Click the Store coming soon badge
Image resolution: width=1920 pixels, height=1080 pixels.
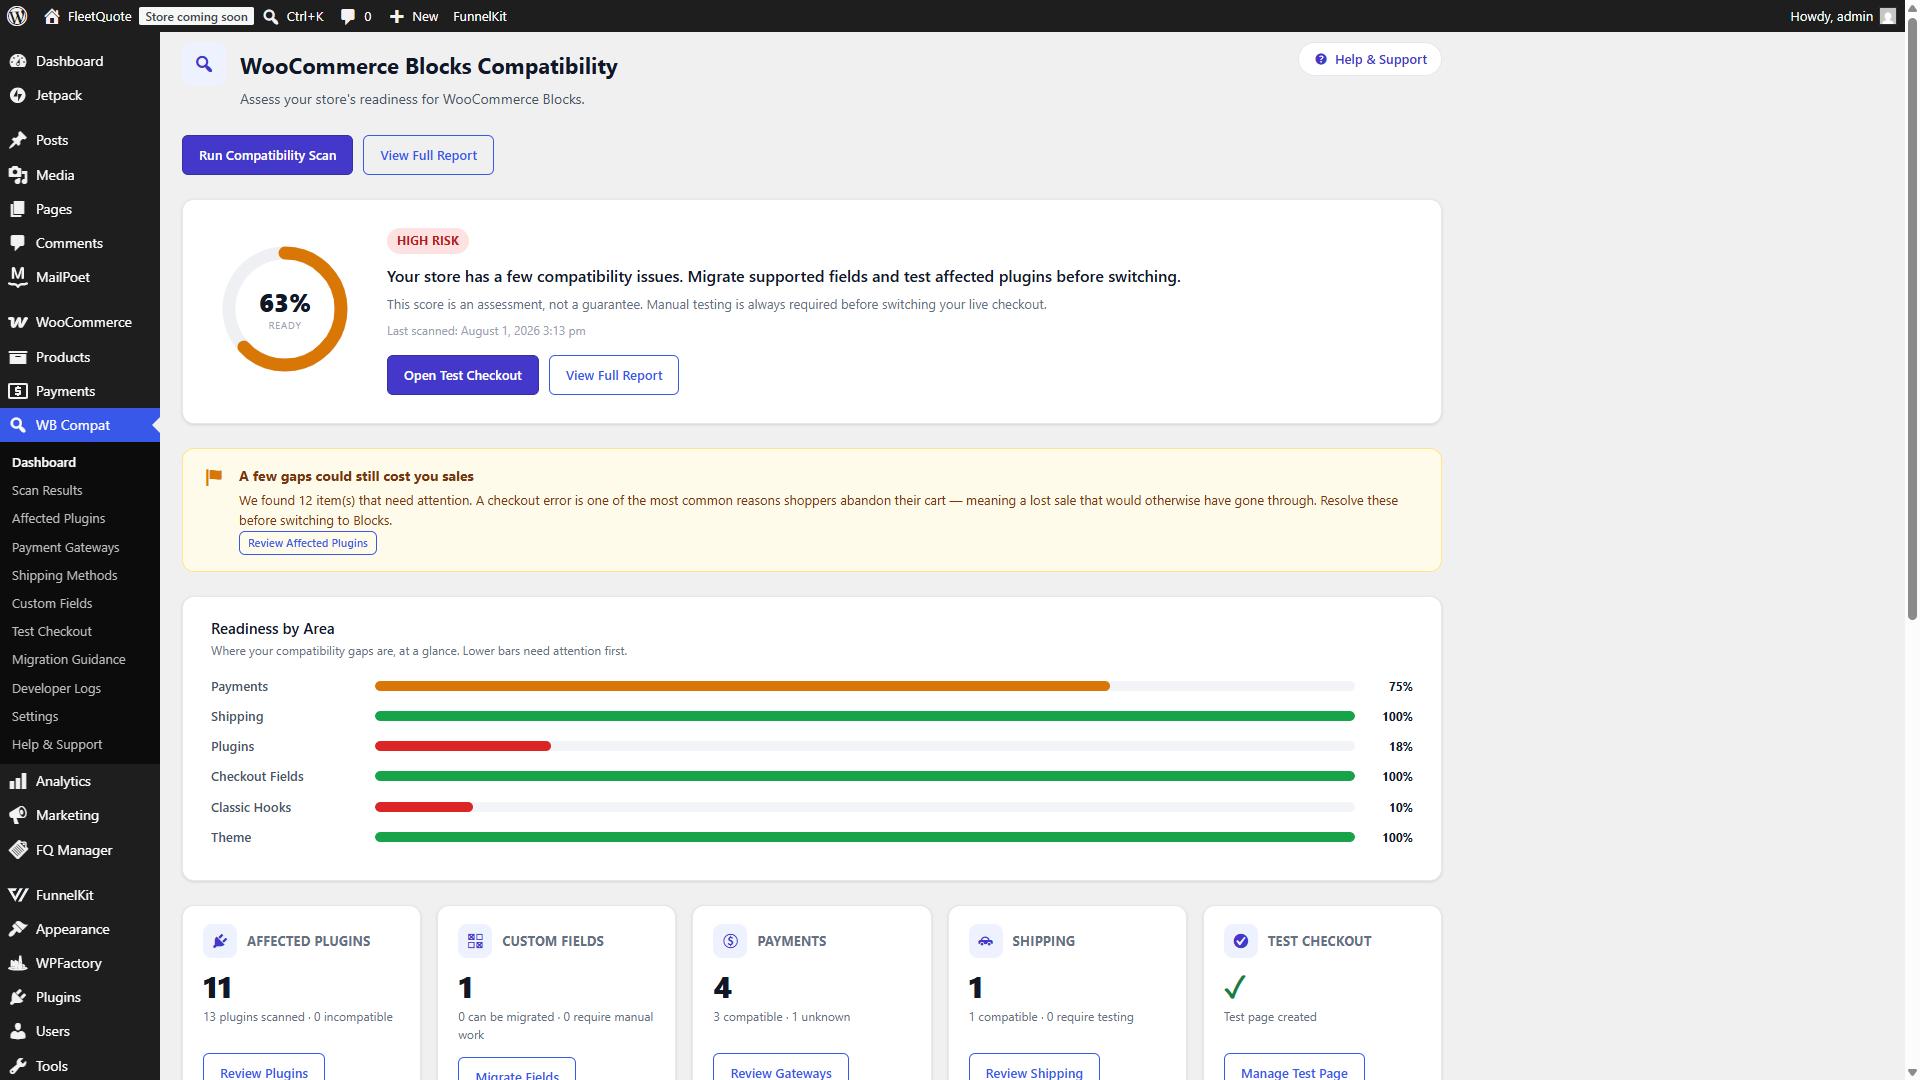pos(196,16)
